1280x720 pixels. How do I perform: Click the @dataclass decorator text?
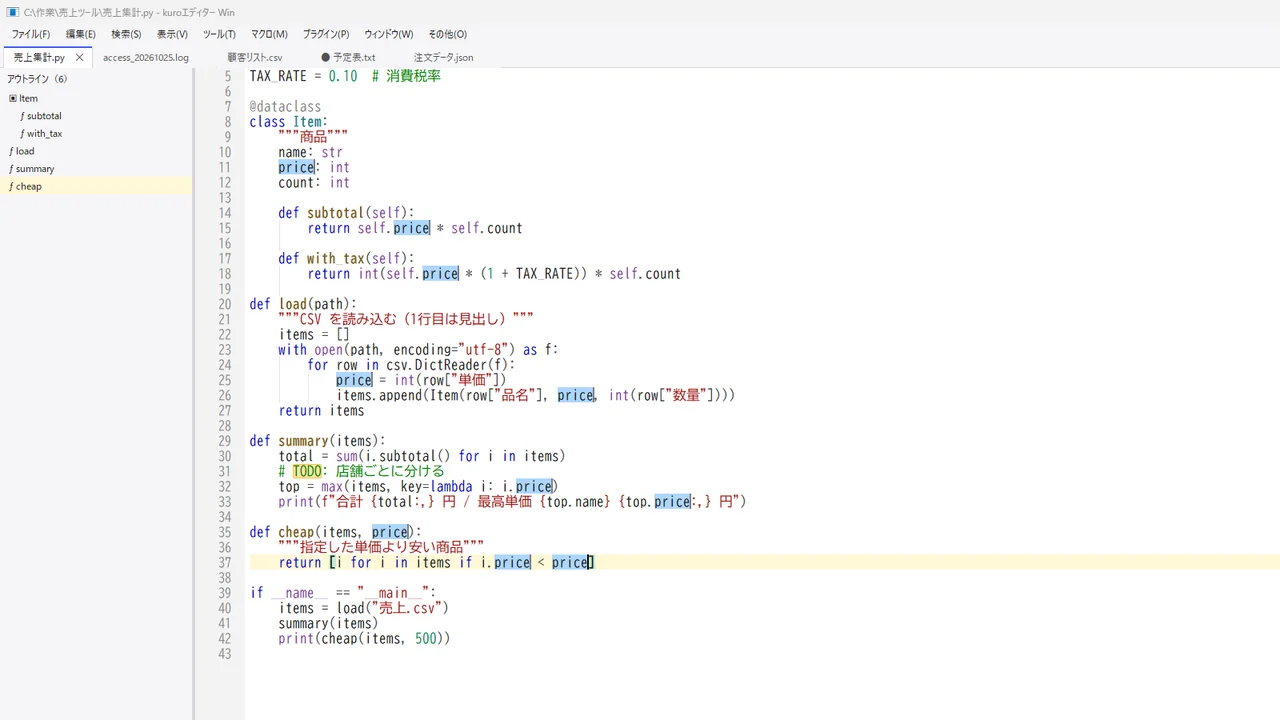(x=285, y=107)
